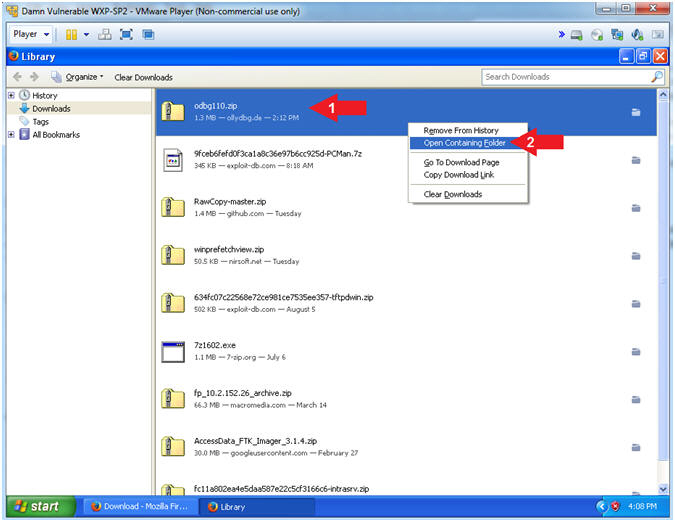Click scrollbar up arrow in downloads list
The image size is (675, 522).
pos(663,94)
